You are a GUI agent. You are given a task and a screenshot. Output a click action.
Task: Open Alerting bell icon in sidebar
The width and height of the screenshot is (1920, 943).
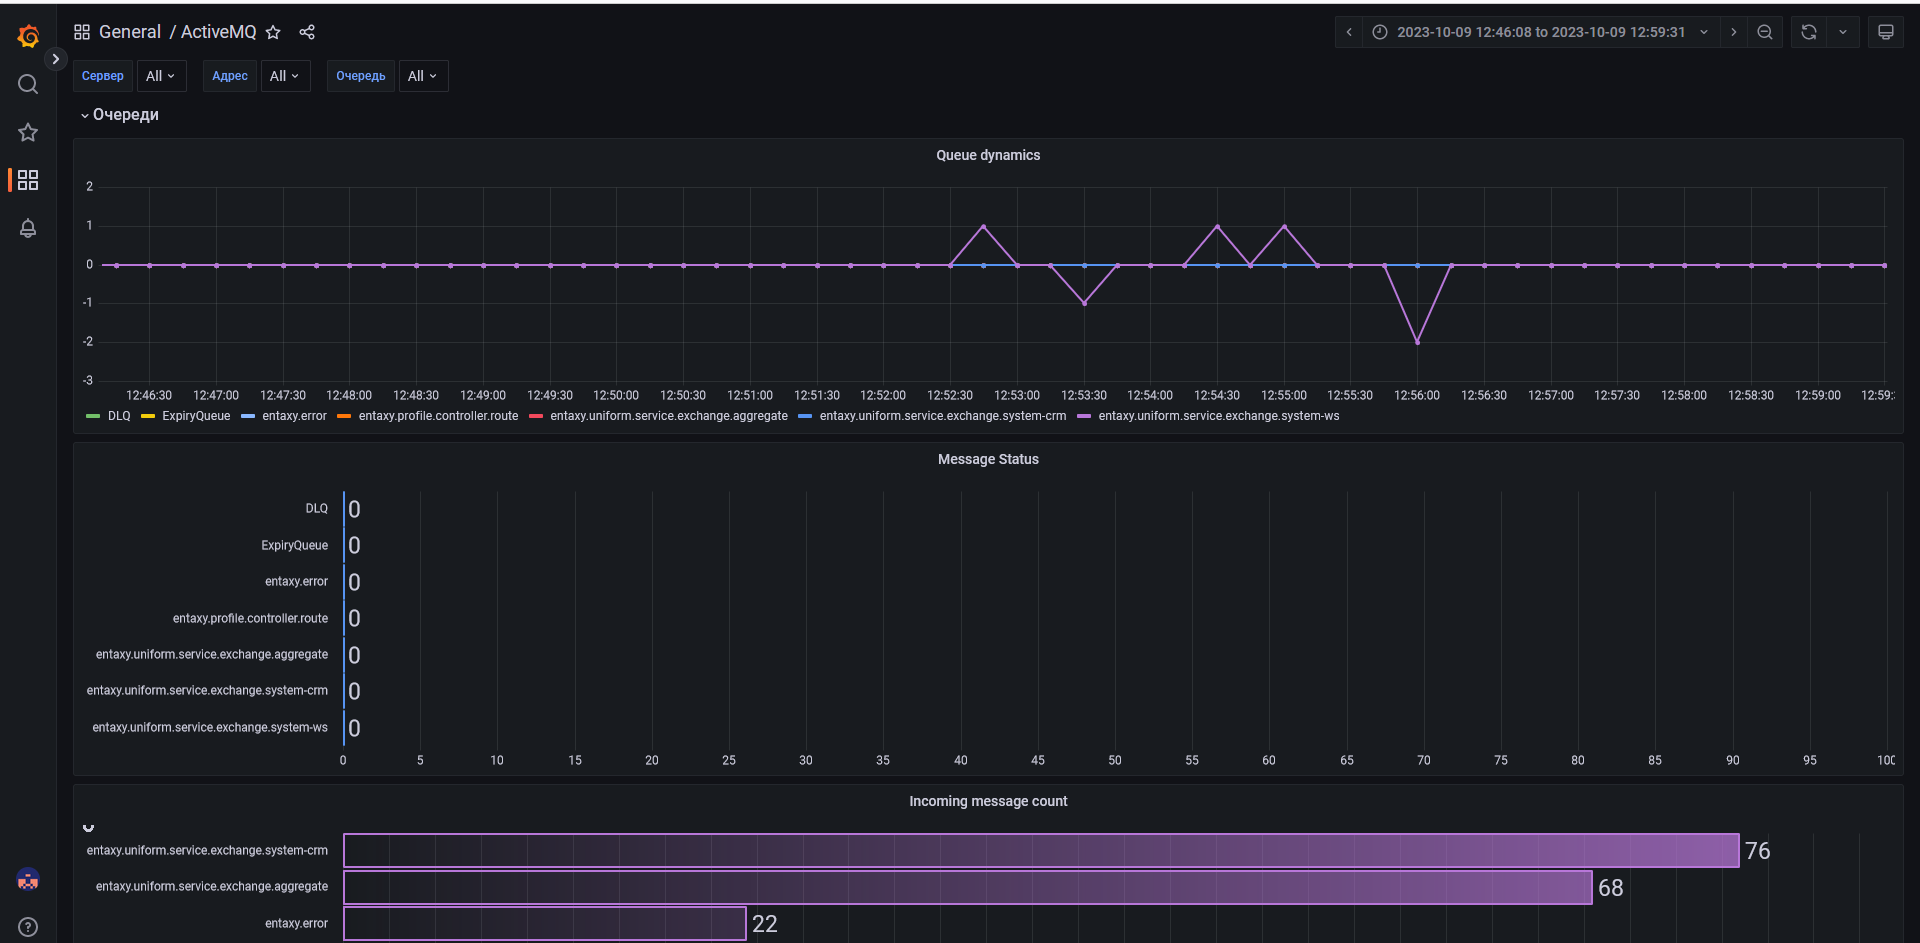click(28, 228)
